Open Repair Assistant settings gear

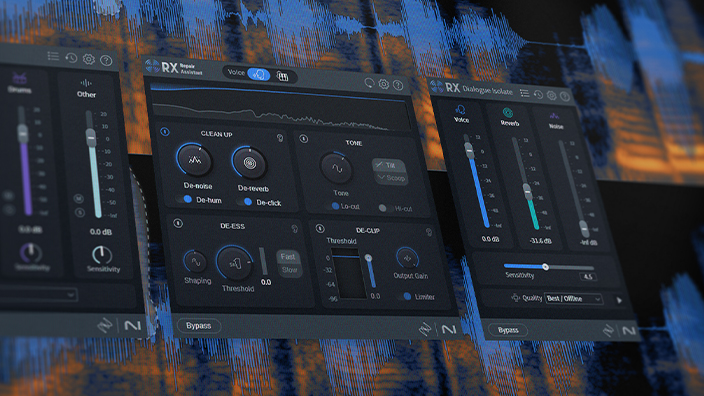tap(383, 84)
